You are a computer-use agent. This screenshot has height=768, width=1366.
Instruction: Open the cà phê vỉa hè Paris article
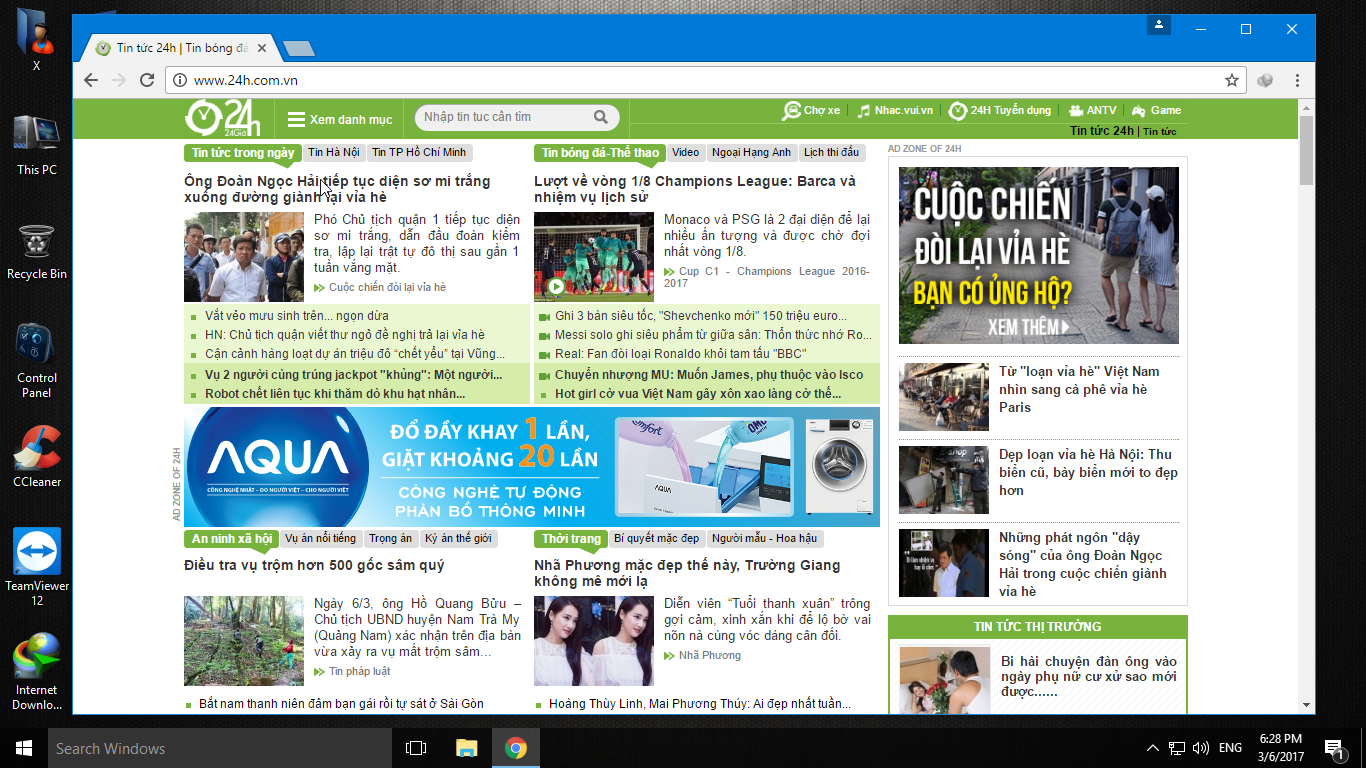coord(1079,389)
